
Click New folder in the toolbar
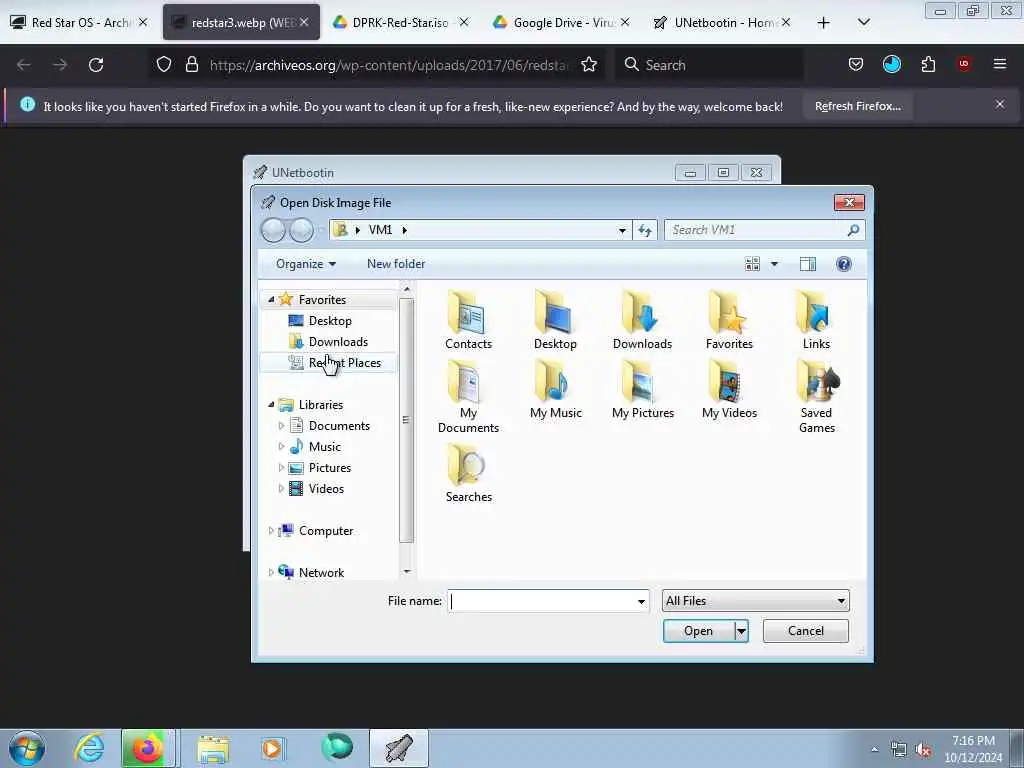(396, 264)
